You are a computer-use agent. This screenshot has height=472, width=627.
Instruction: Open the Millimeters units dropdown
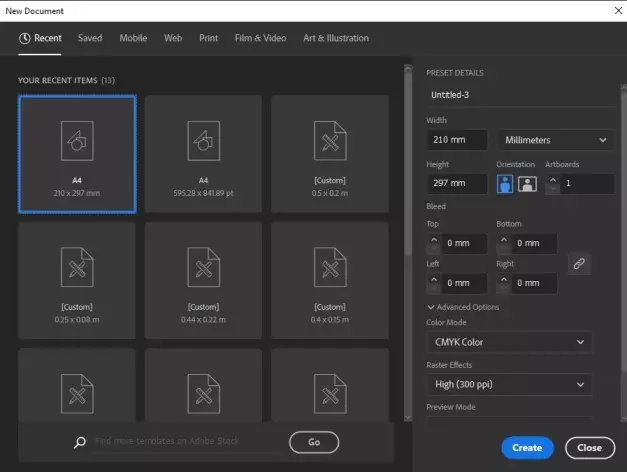556,140
